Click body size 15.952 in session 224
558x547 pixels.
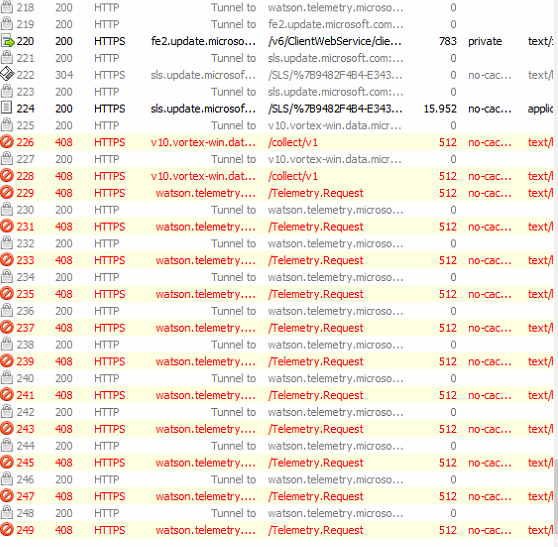[440, 109]
